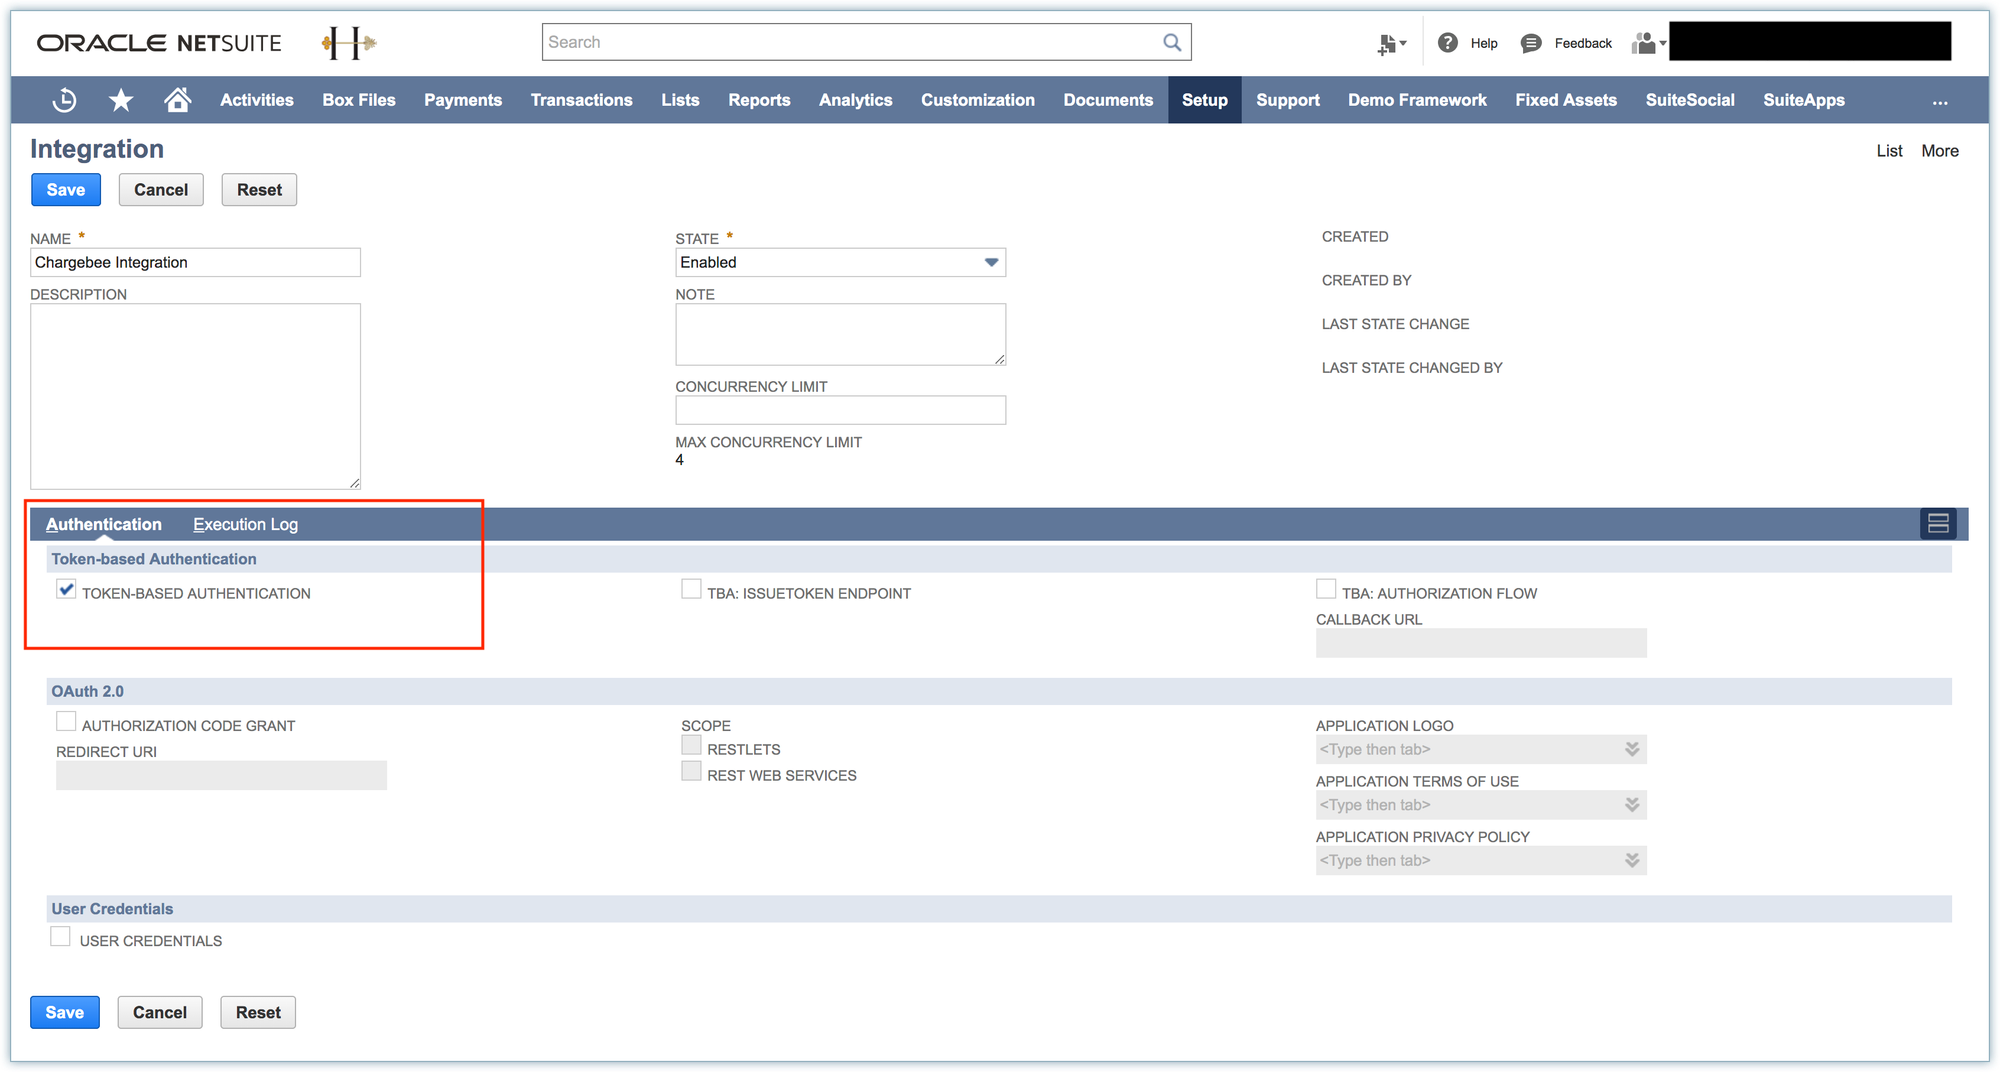Click the top Cancel button
The image size is (2000, 1072).
[x=161, y=190]
